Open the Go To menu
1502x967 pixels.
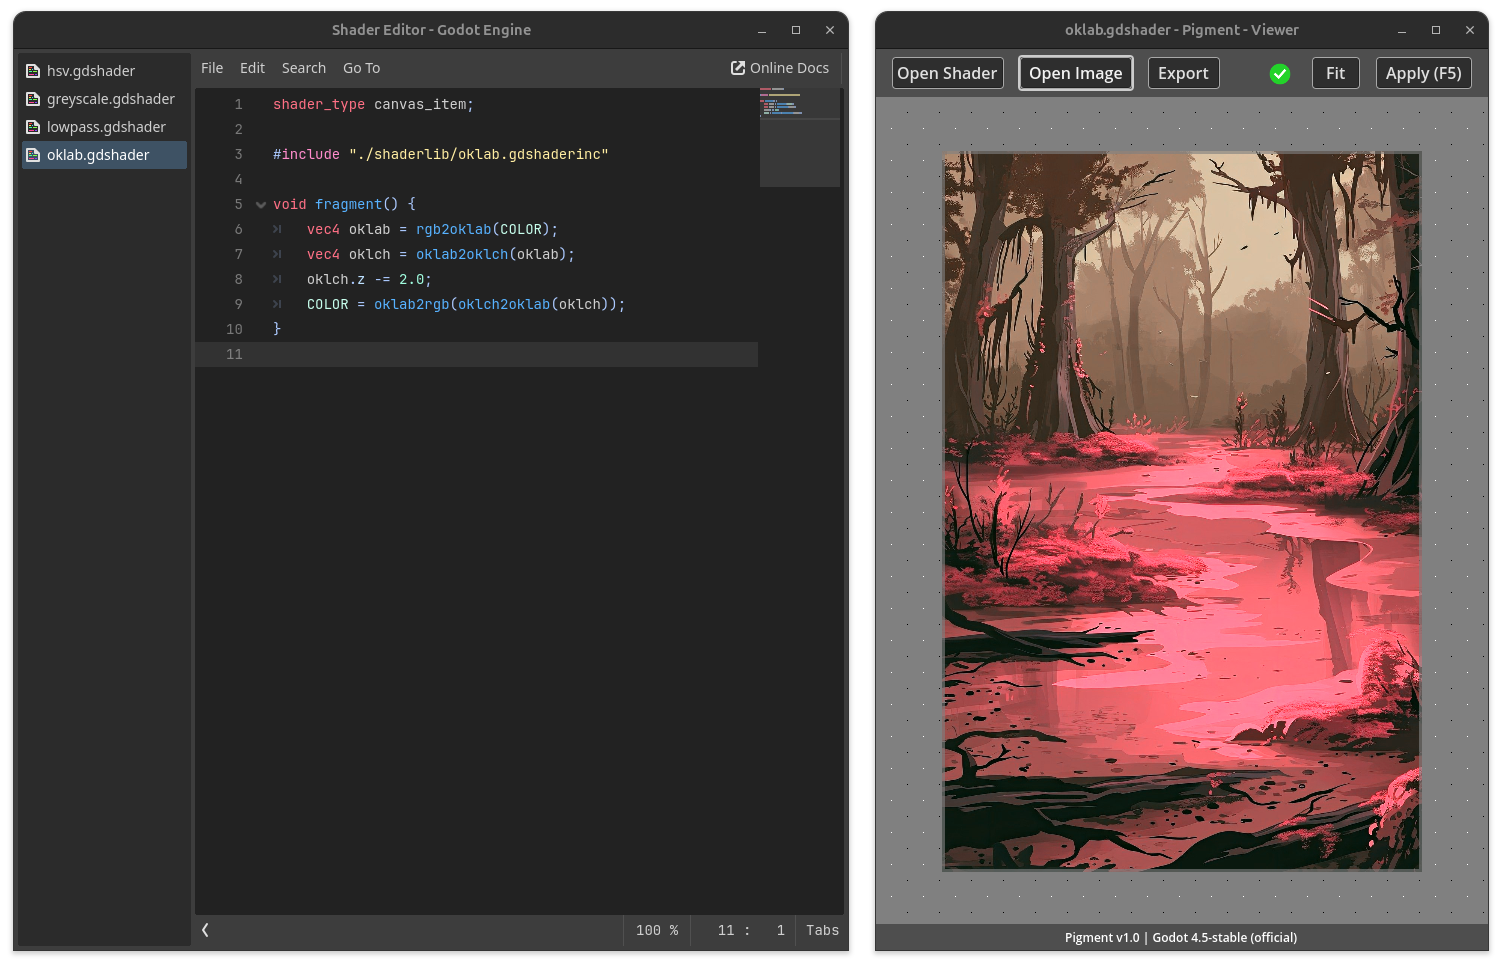361,68
